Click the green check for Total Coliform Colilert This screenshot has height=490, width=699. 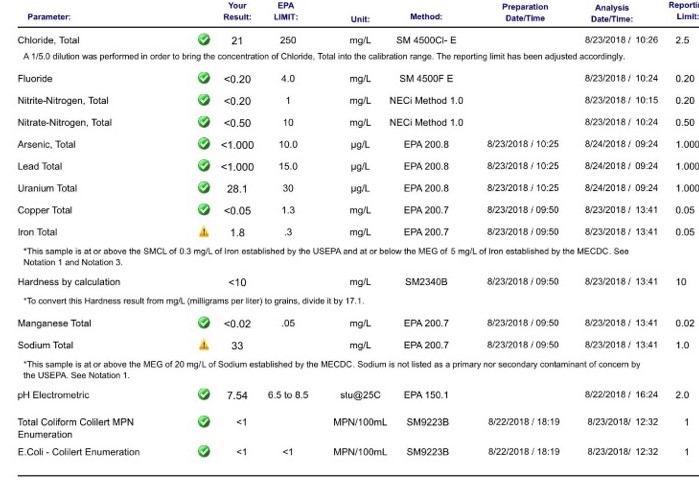click(x=204, y=421)
